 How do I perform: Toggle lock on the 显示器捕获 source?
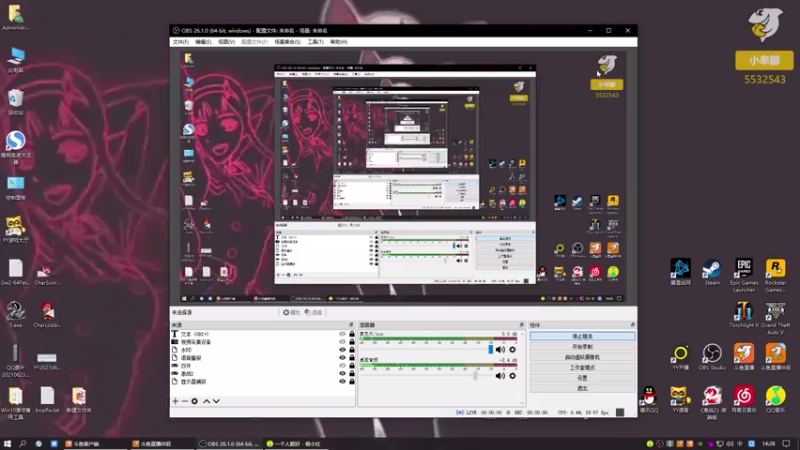pos(352,382)
